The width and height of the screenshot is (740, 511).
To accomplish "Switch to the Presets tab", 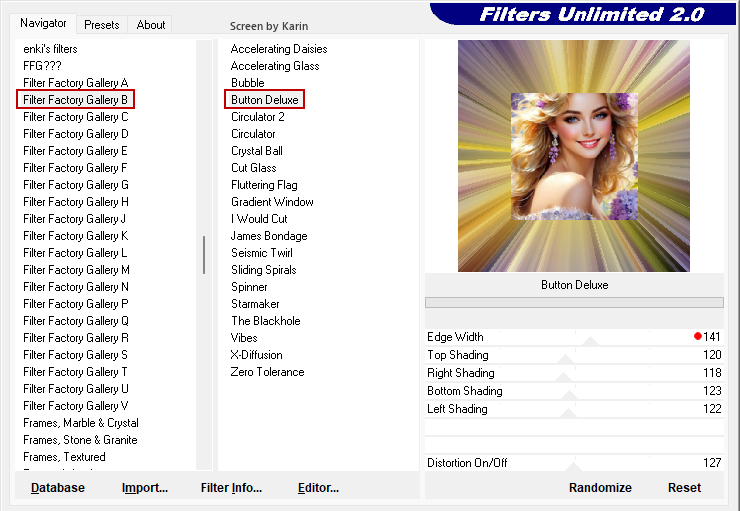I will [x=101, y=25].
